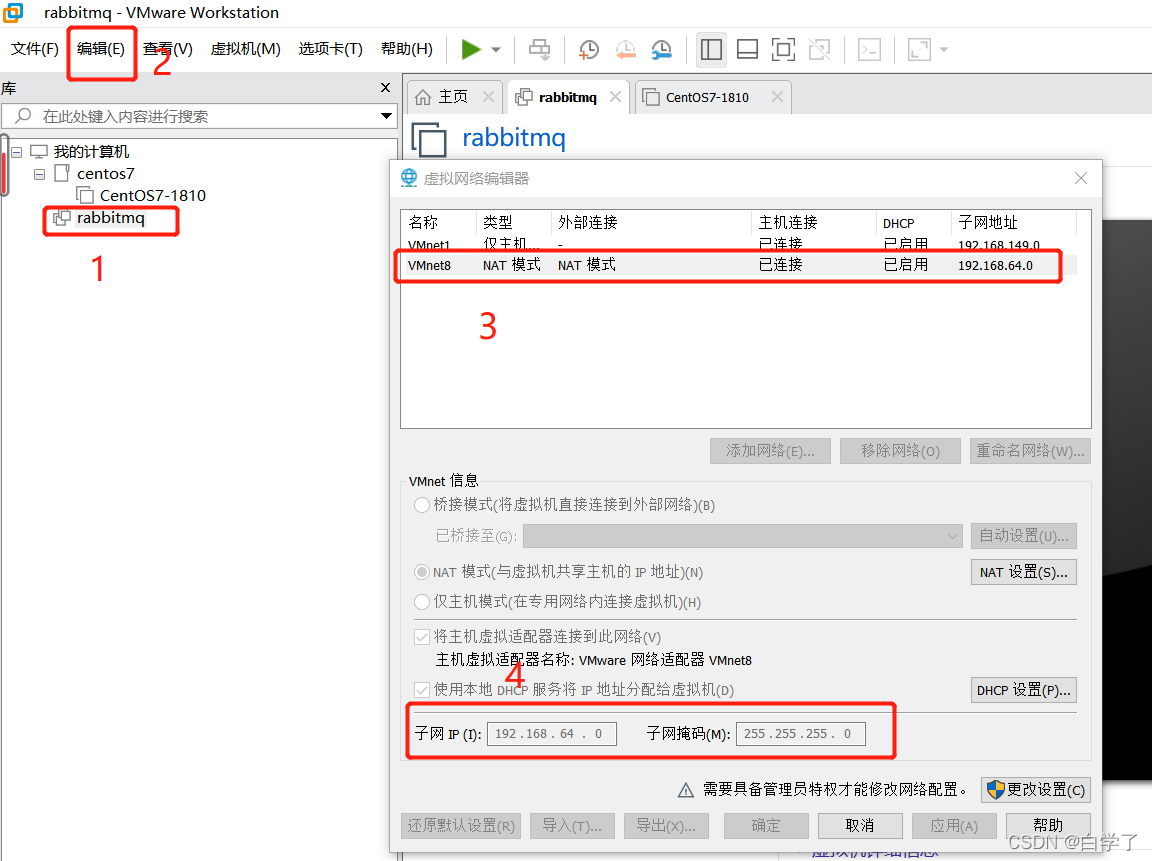Open the stretch display dropdown arrow

coord(944,50)
